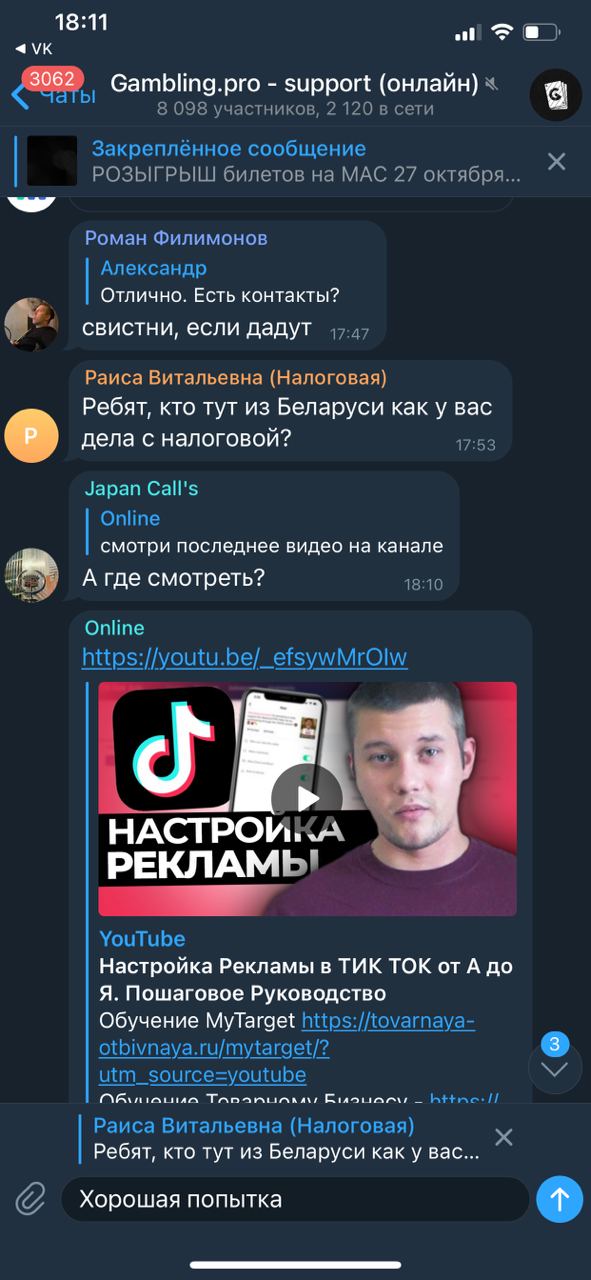This screenshot has width=591, height=1280.
Task: Tap the paperclip attachment icon
Action: (31, 1198)
